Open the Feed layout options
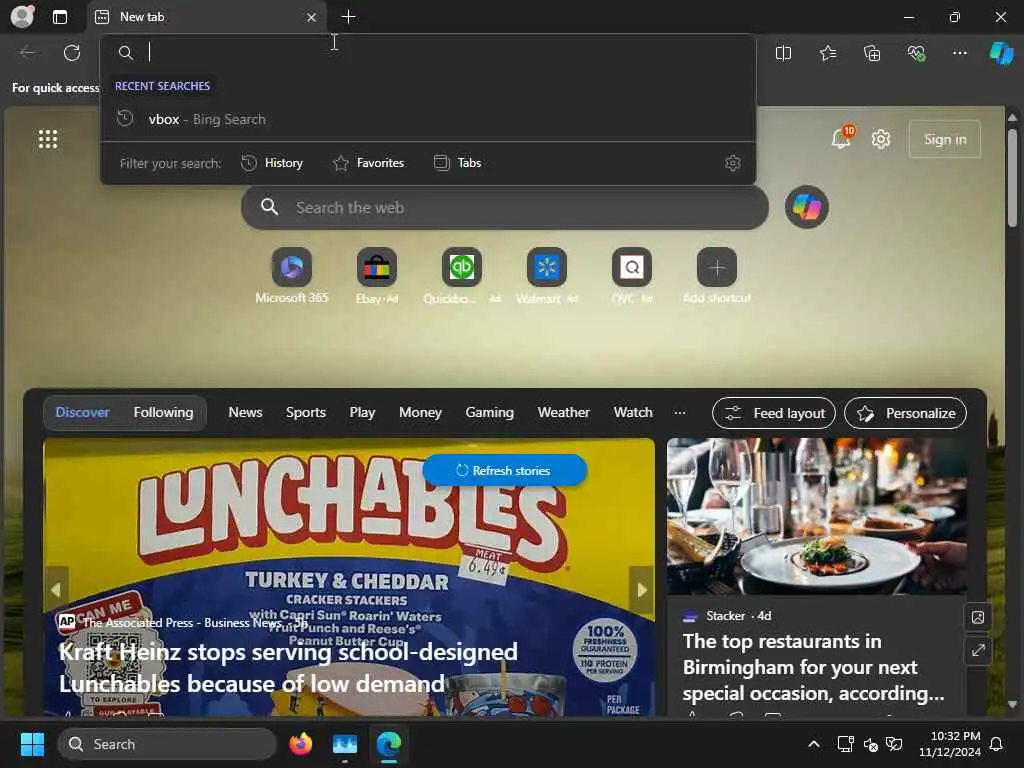The image size is (1024, 768). click(x=774, y=413)
